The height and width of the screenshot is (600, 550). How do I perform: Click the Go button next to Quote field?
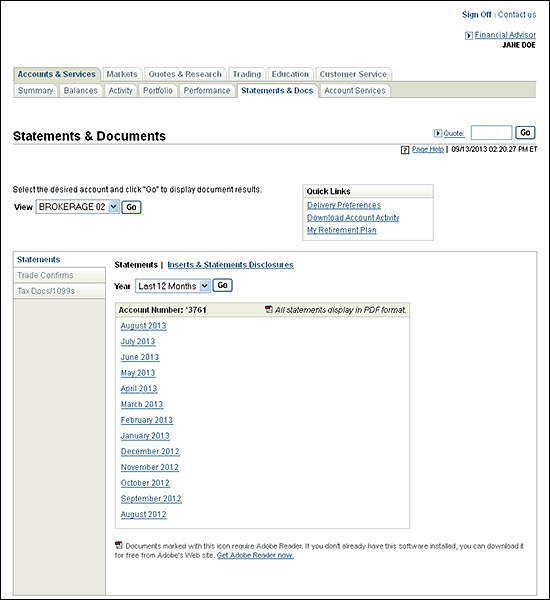pyautogui.click(x=525, y=133)
